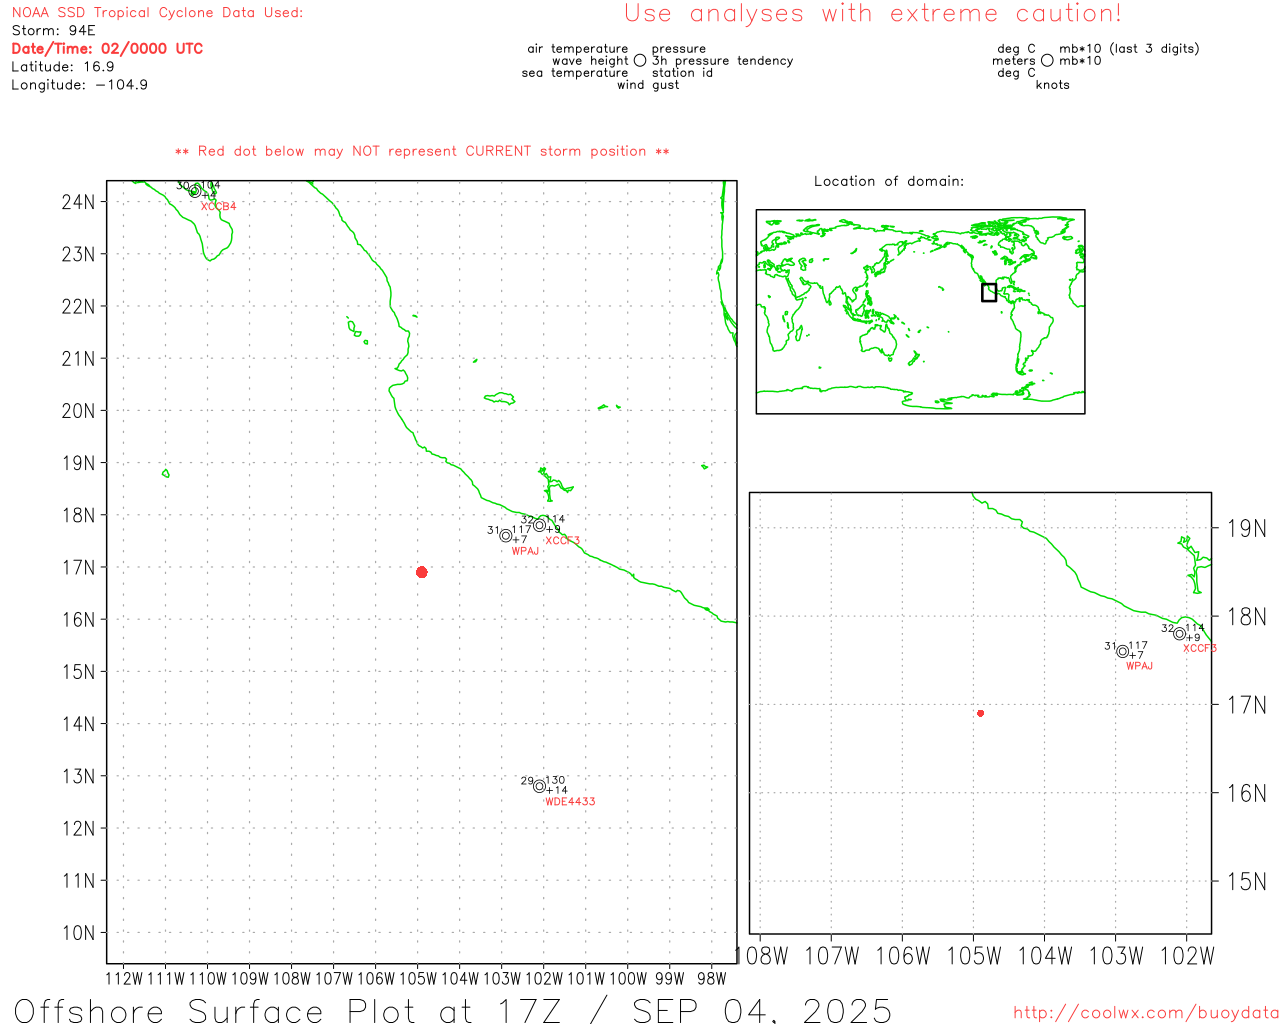This screenshot has height=1024, width=1280.
Task: Click 'NOAA SSD Tropical Cyclone Data Used:' heading
Action: click(157, 12)
